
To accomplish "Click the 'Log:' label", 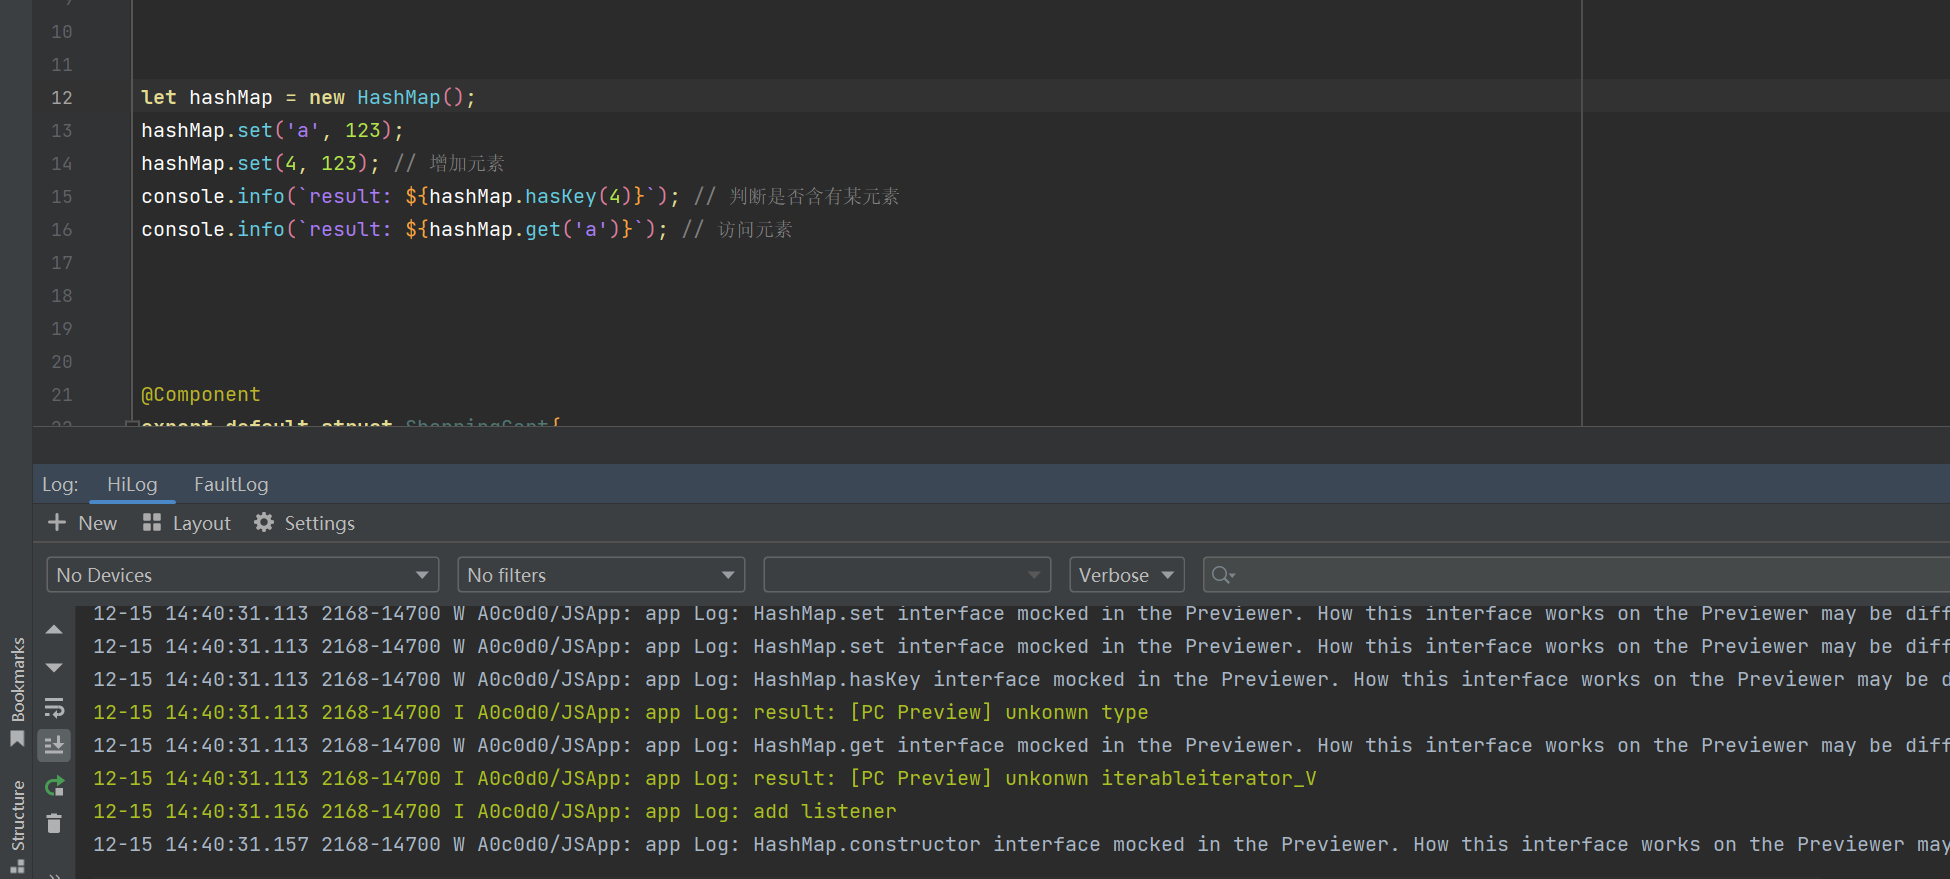I will pos(60,485).
